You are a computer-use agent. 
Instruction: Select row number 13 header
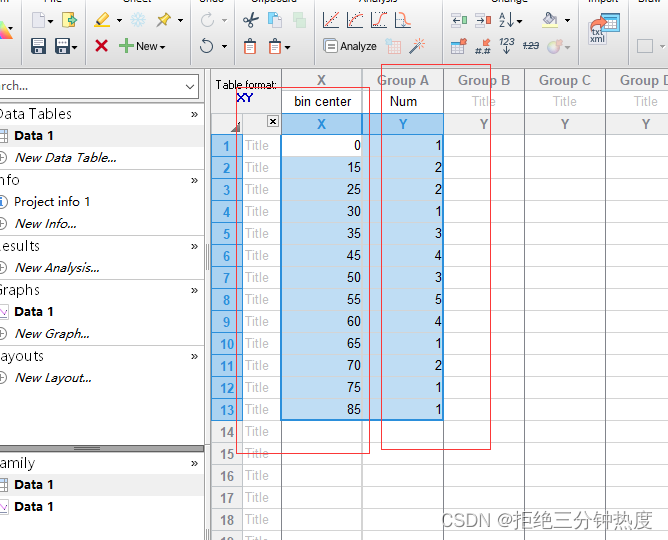227,410
